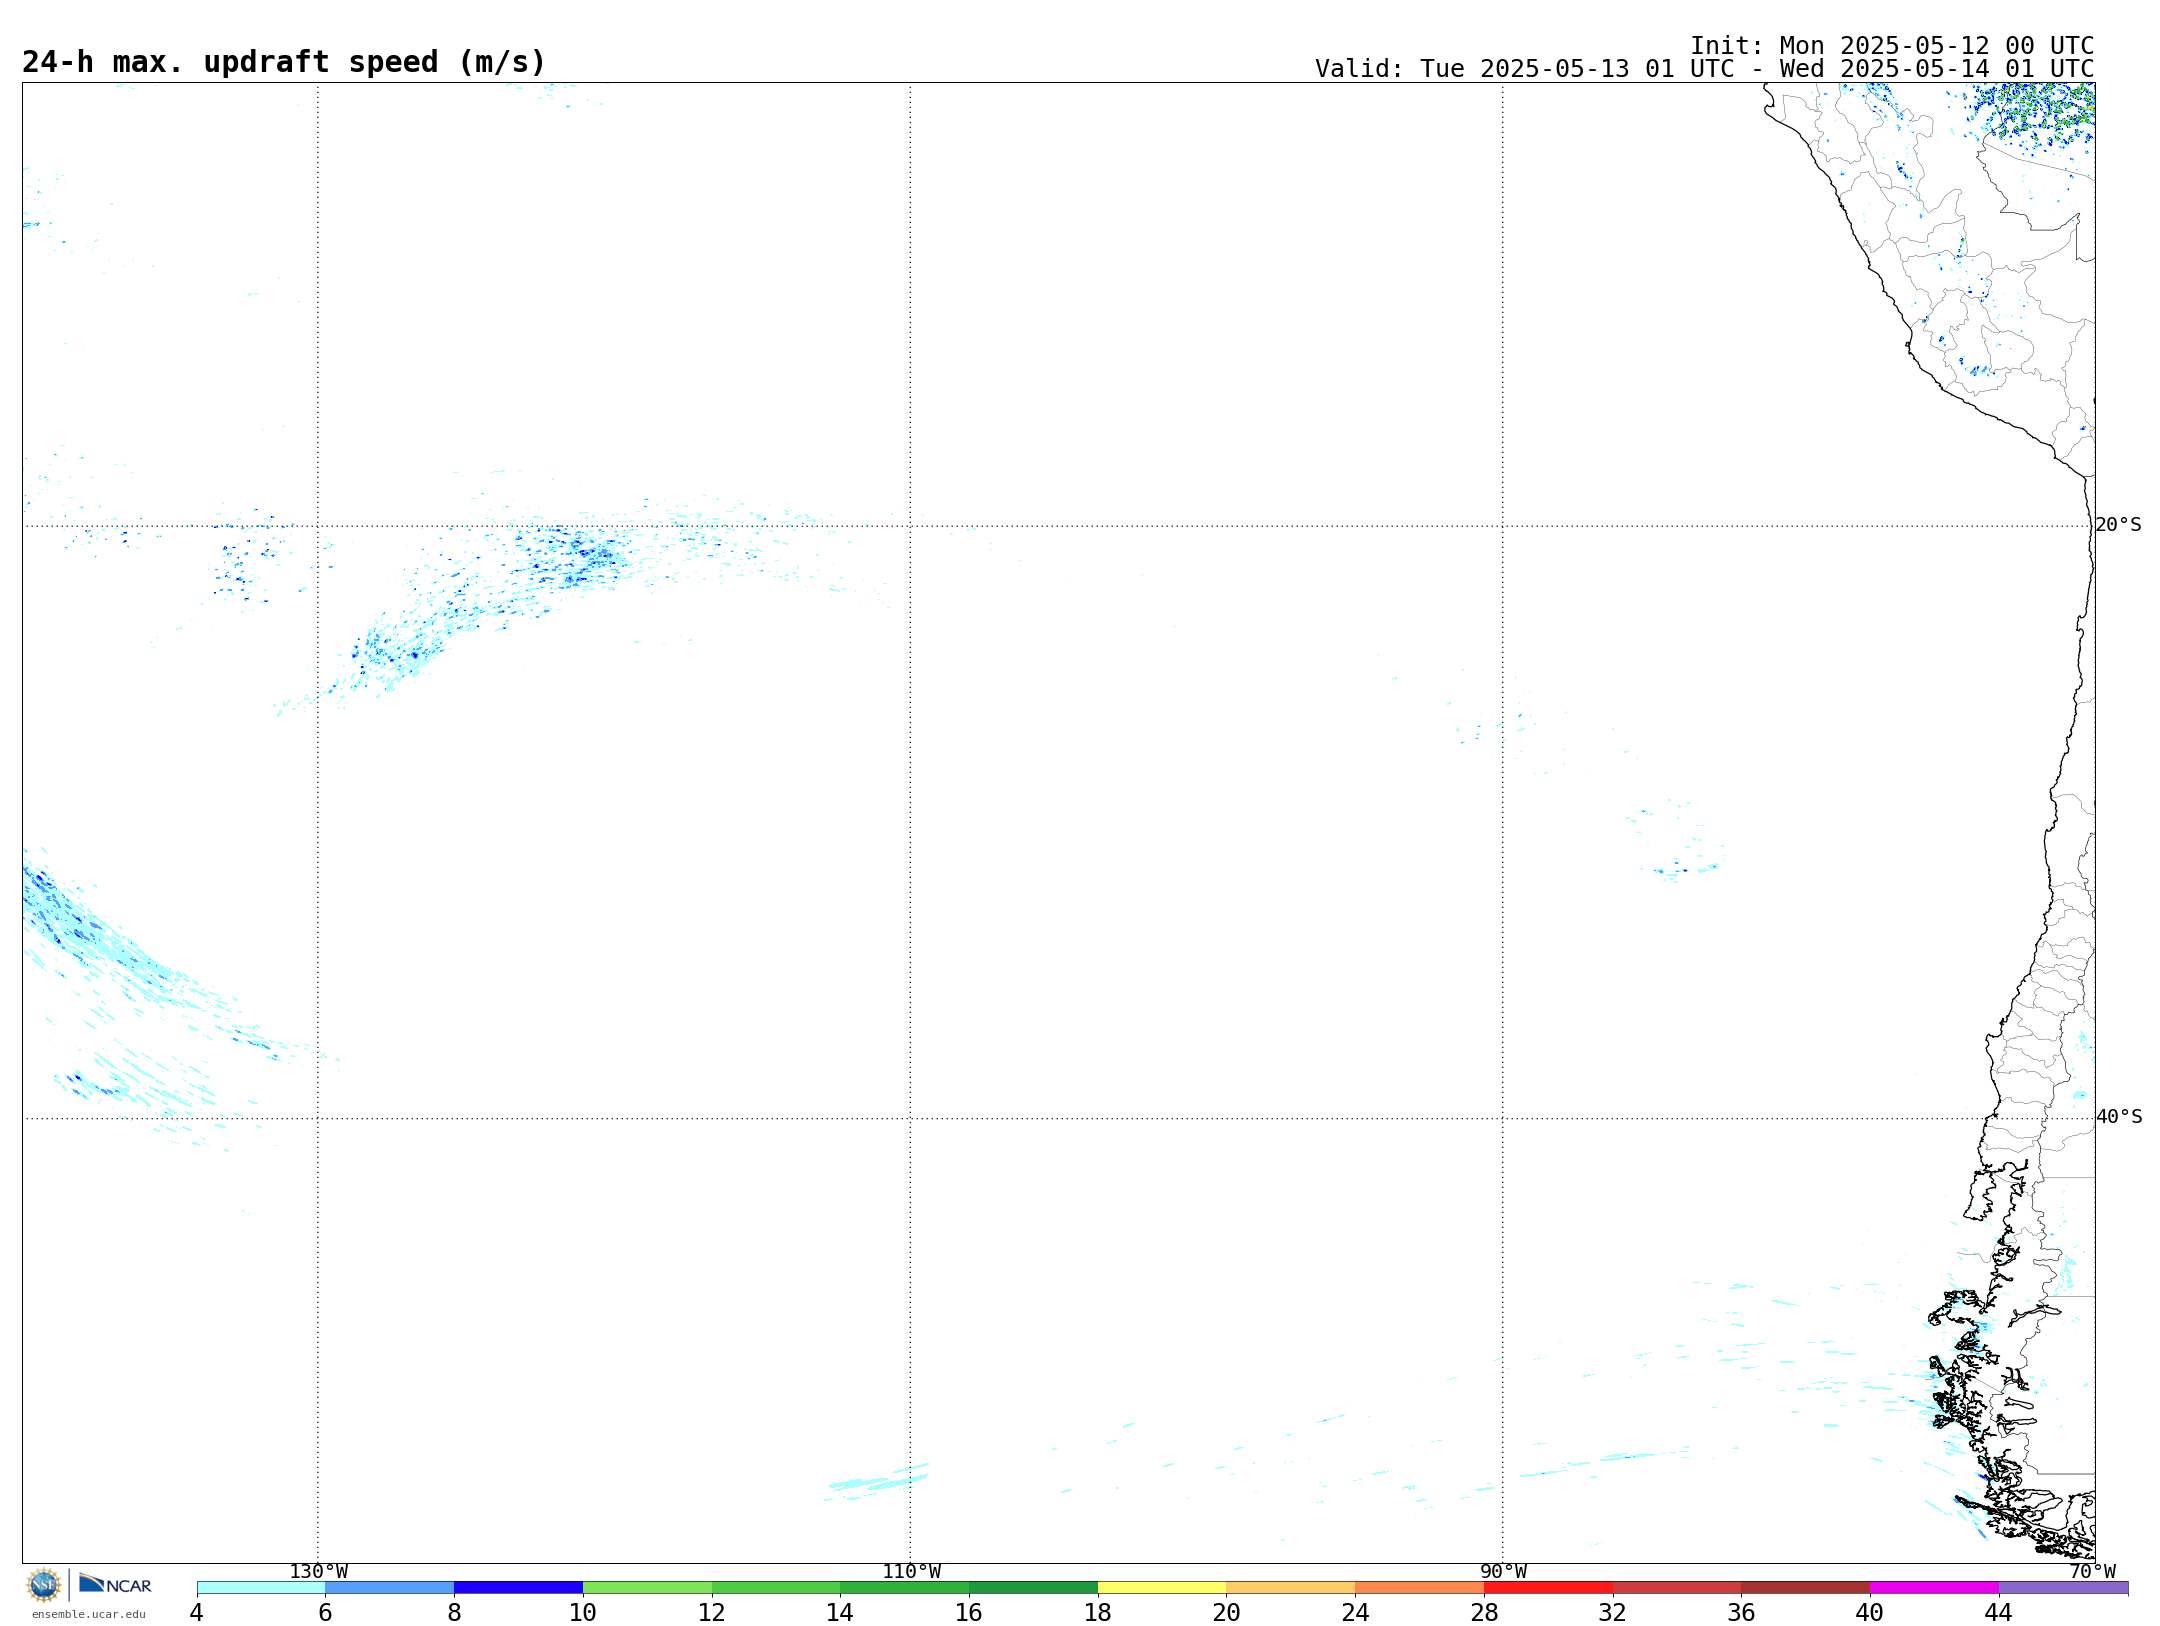The height and width of the screenshot is (1626, 2160).
Task: Click the dark green 16–18 colorbar segment
Action: pyautogui.click(x=1033, y=1588)
